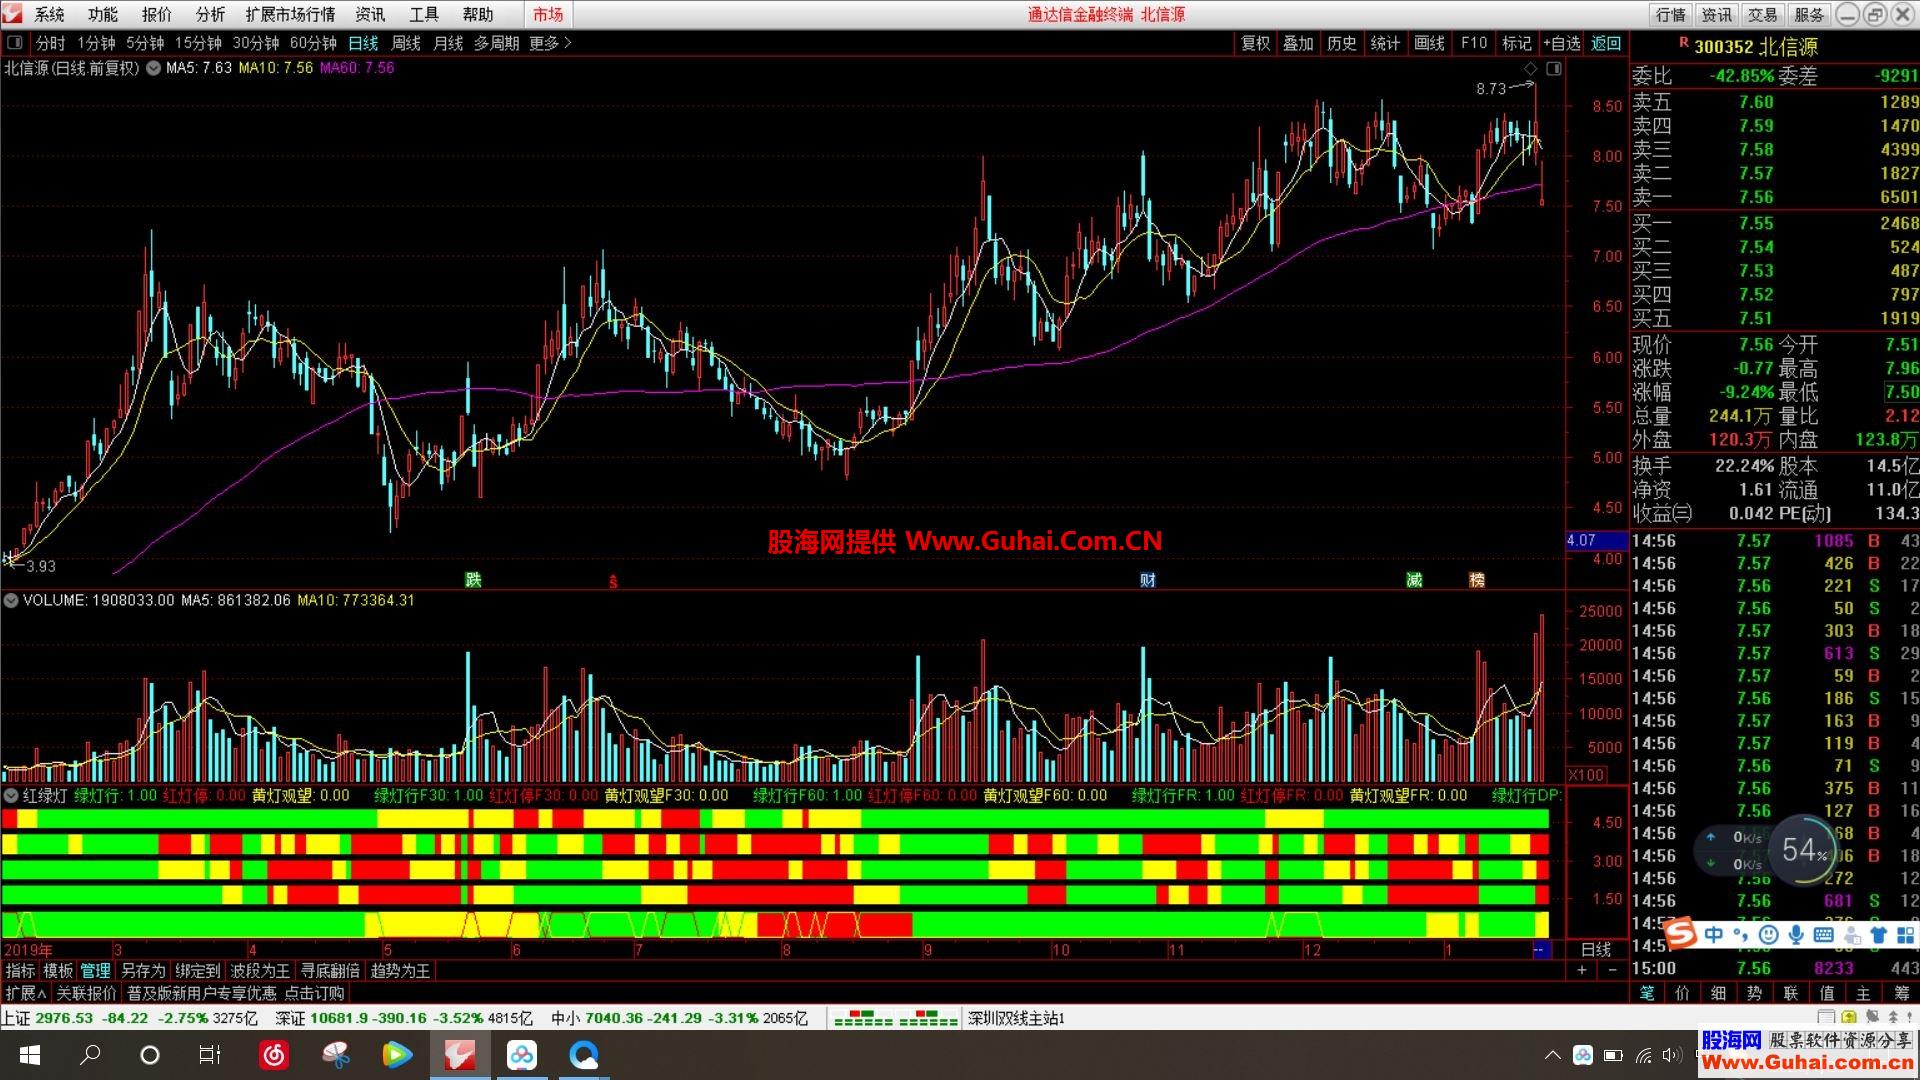Toggle the side panel icon beside 分时
Image resolution: width=1920 pixels, height=1080 pixels.
(15, 43)
